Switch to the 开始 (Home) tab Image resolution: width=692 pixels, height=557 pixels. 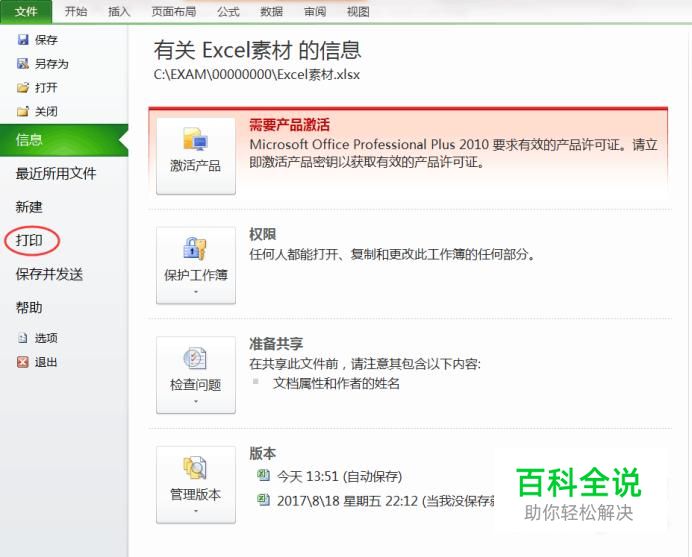pos(76,11)
